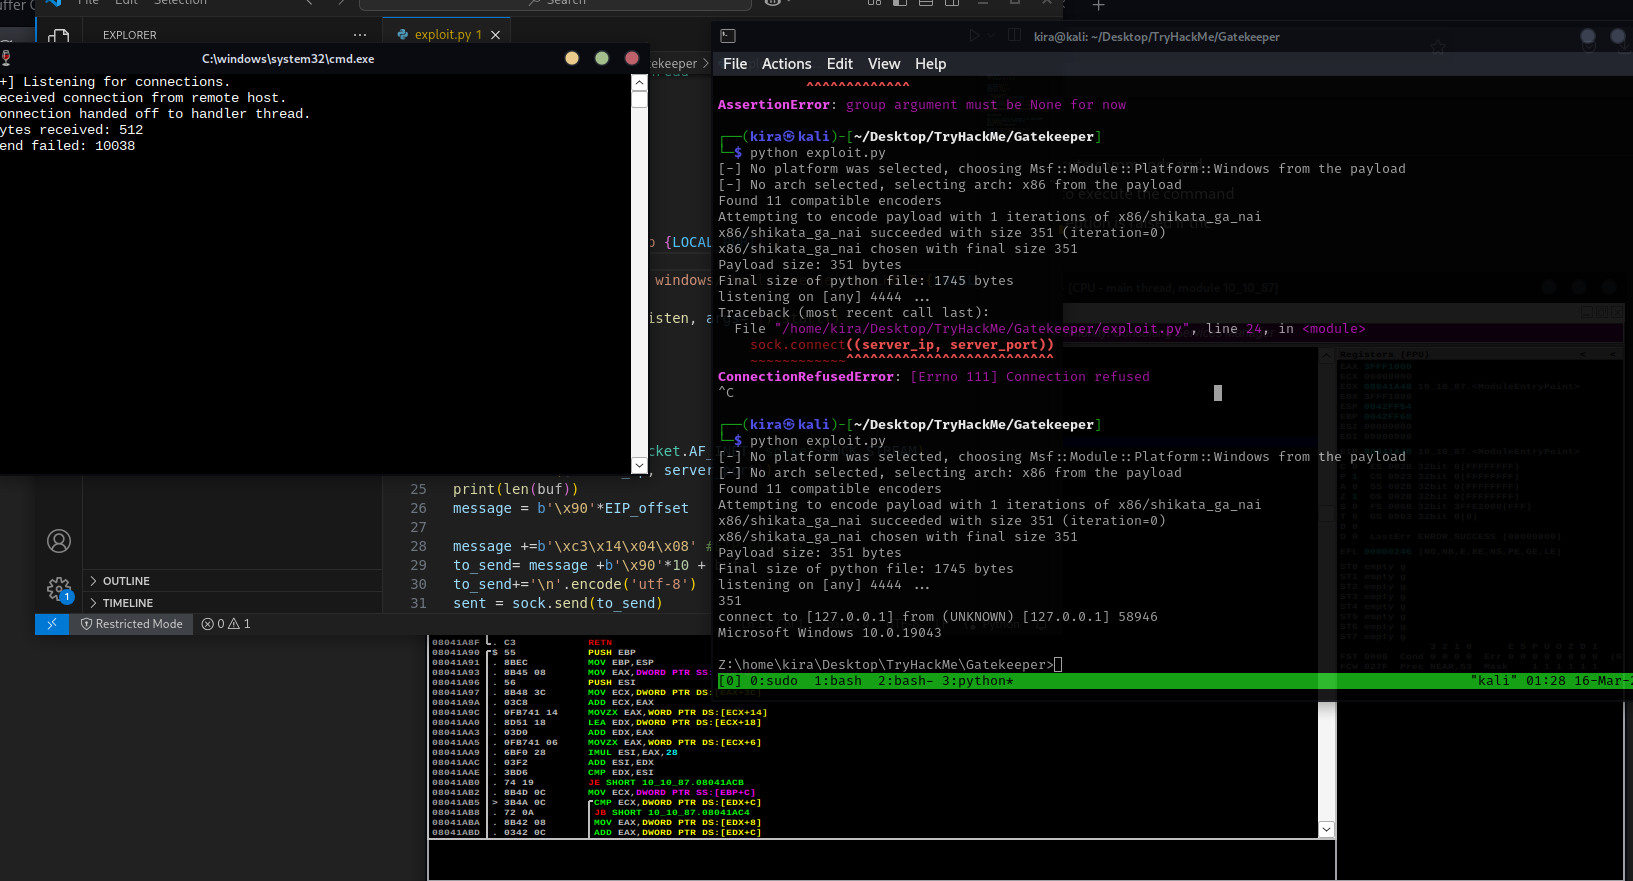Expand the OUTLINE section in Explorer
1633x881 pixels.
tap(232, 581)
